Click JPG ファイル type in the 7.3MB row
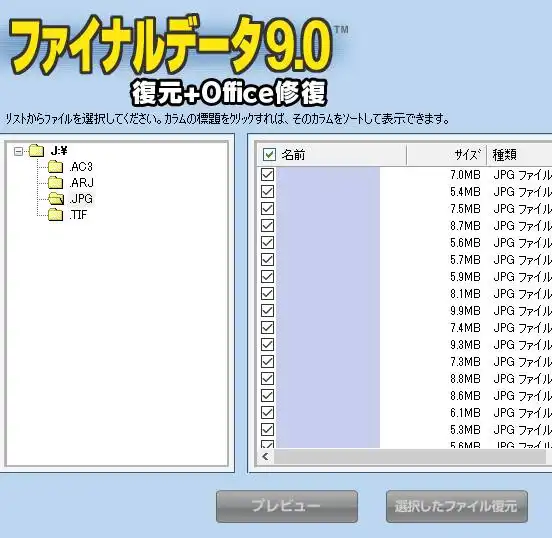This screenshot has height=538, width=552. 522,362
